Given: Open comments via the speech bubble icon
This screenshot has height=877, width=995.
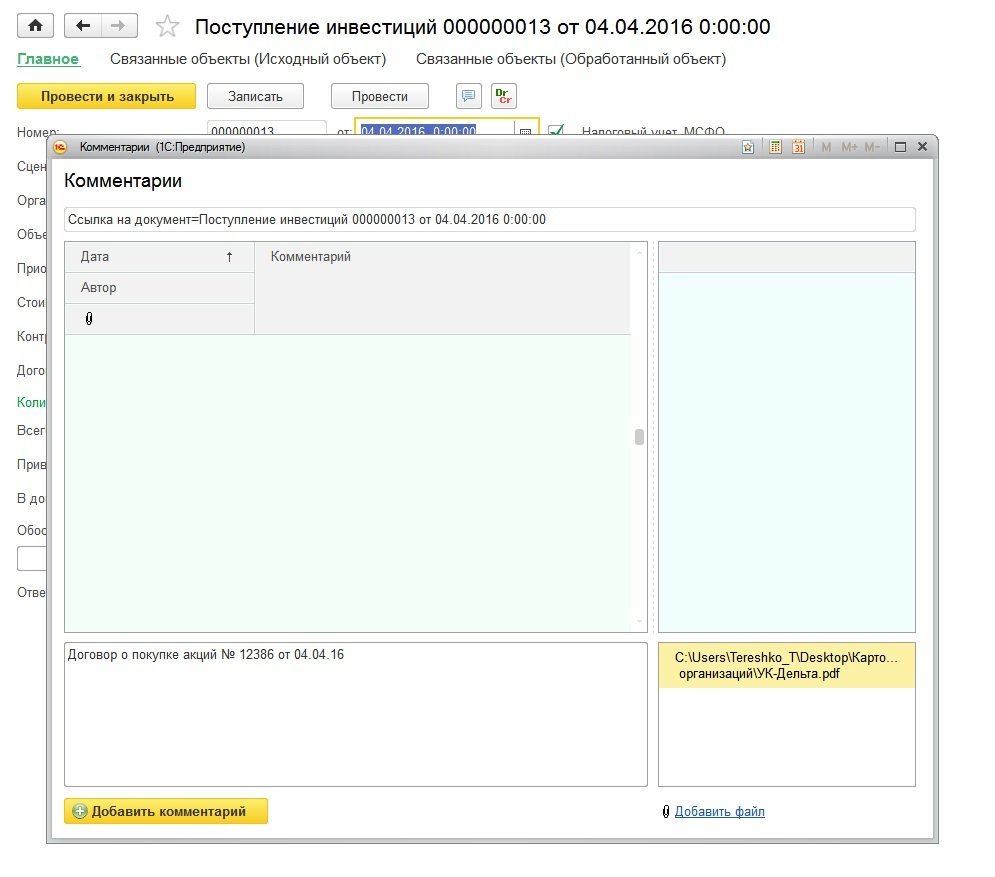Looking at the screenshot, I should click(469, 96).
